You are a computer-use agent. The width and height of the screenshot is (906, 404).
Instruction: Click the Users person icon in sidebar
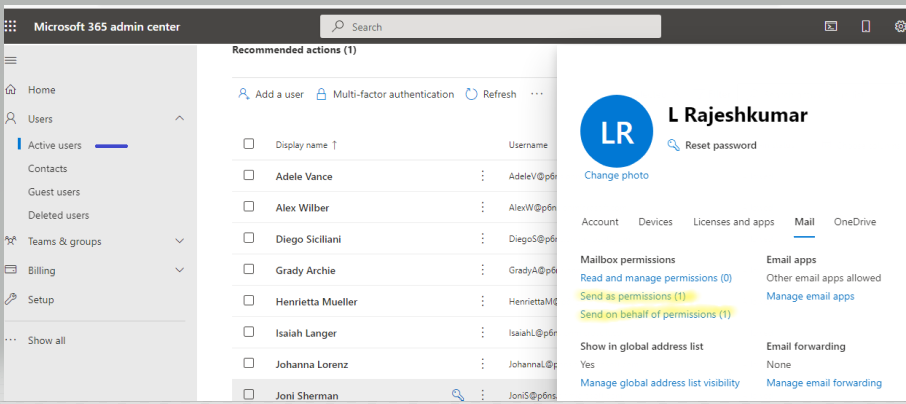[x=10, y=118]
